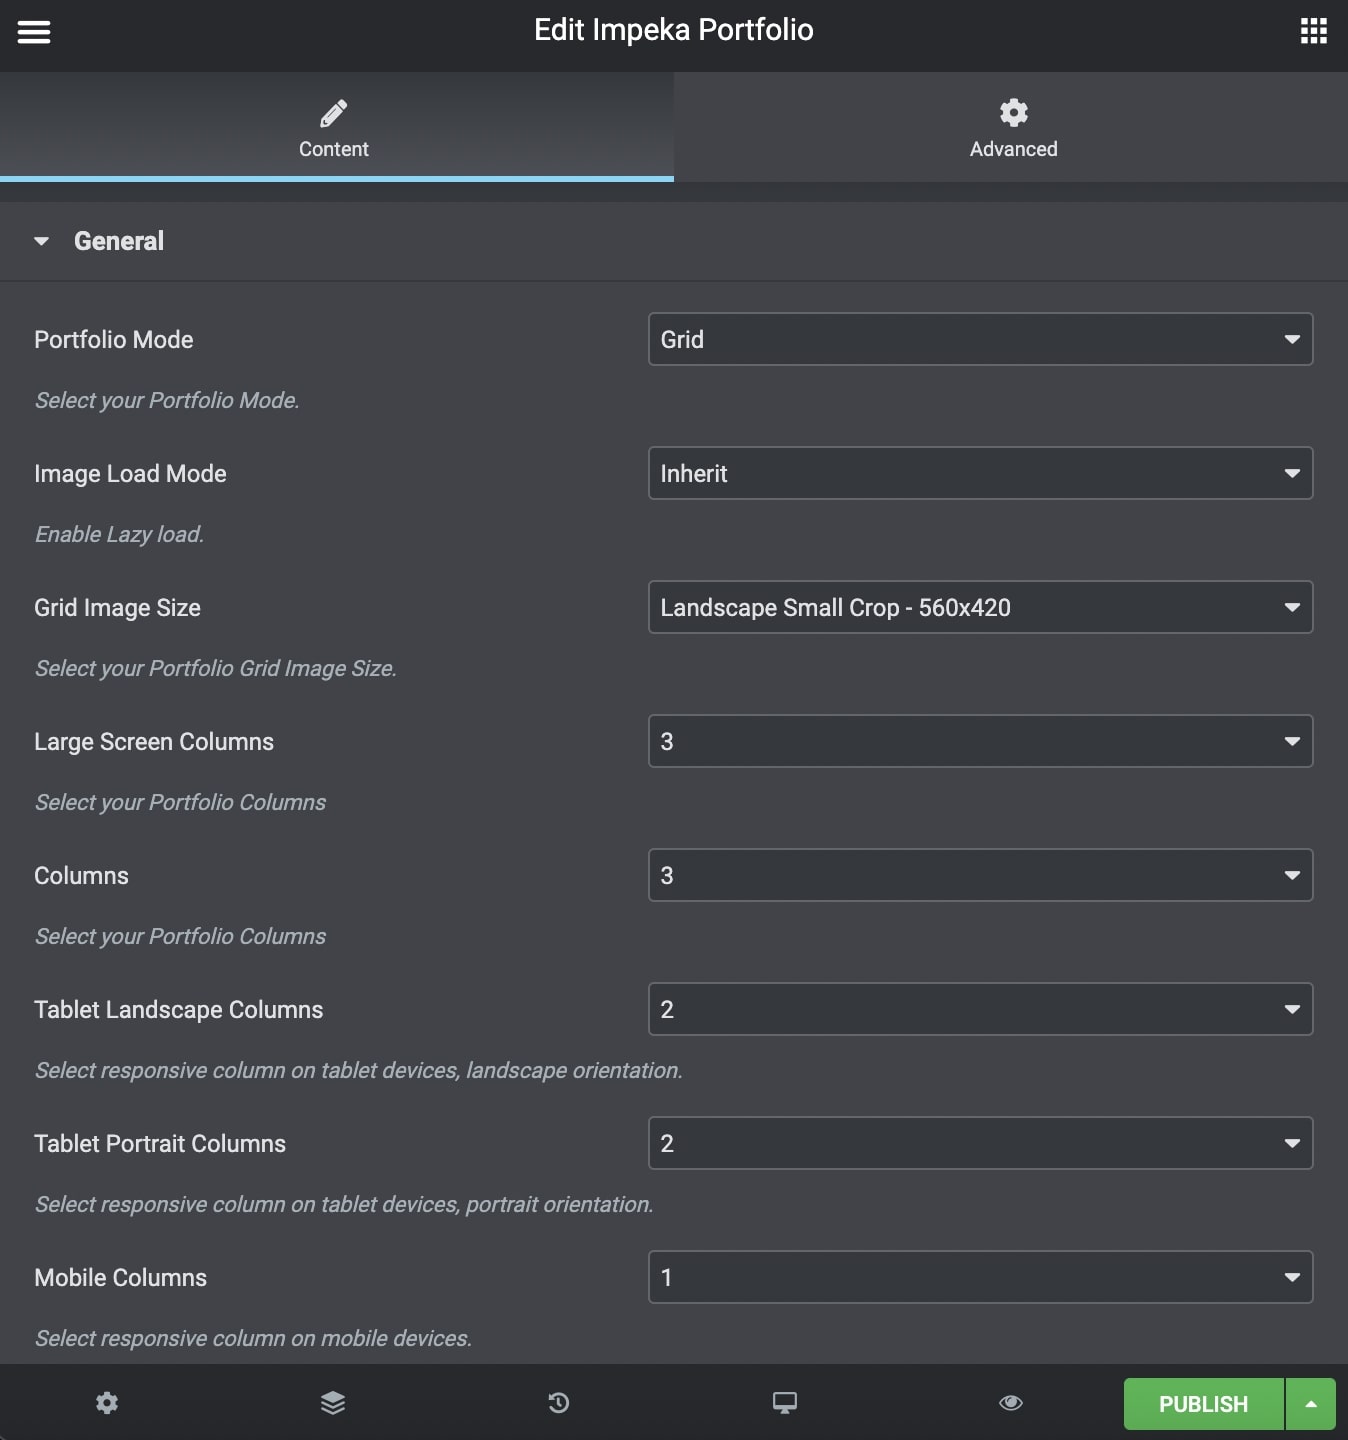Open the History panel icon

coord(559,1403)
